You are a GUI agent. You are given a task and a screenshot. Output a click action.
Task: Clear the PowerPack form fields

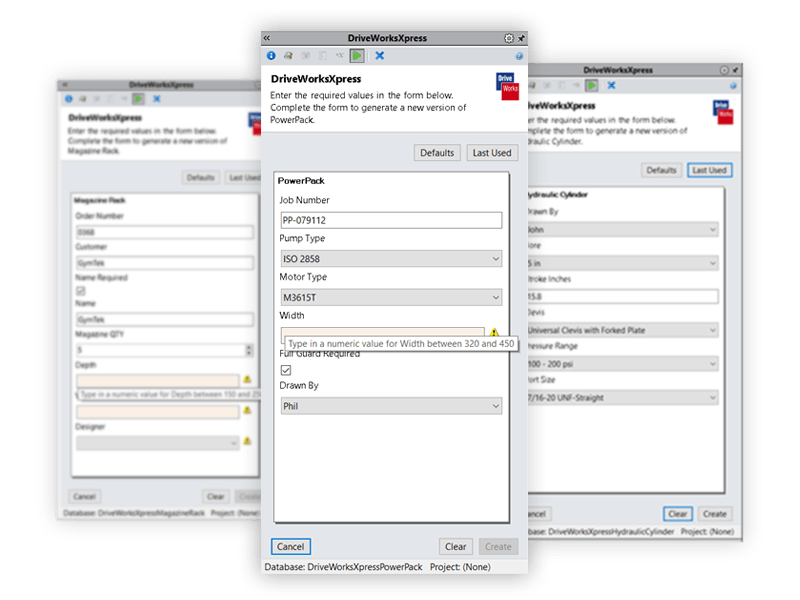click(456, 546)
